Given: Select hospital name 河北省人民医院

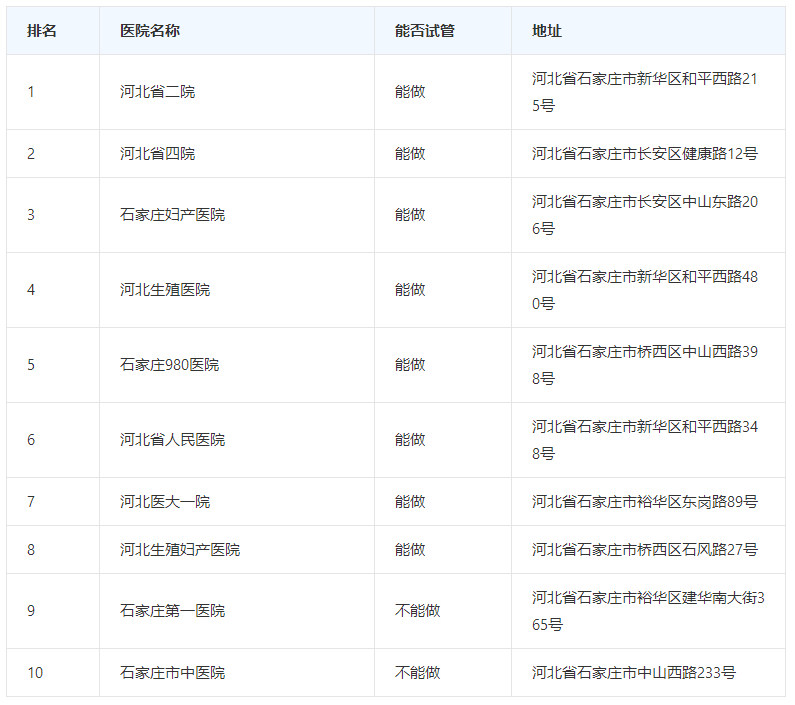Looking at the screenshot, I should click(172, 440).
